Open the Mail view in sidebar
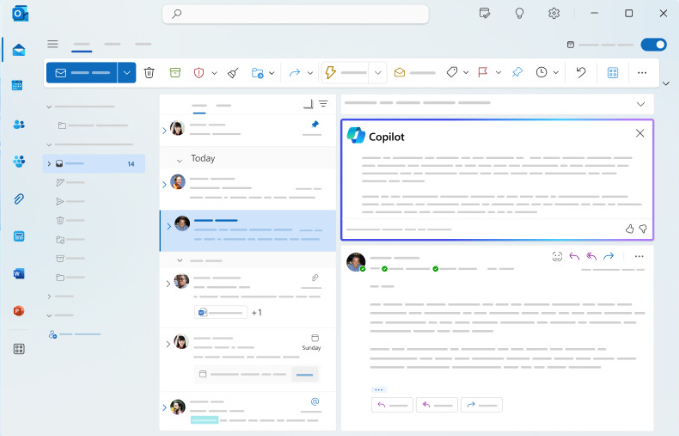The image size is (679, 436). [19, 50]
